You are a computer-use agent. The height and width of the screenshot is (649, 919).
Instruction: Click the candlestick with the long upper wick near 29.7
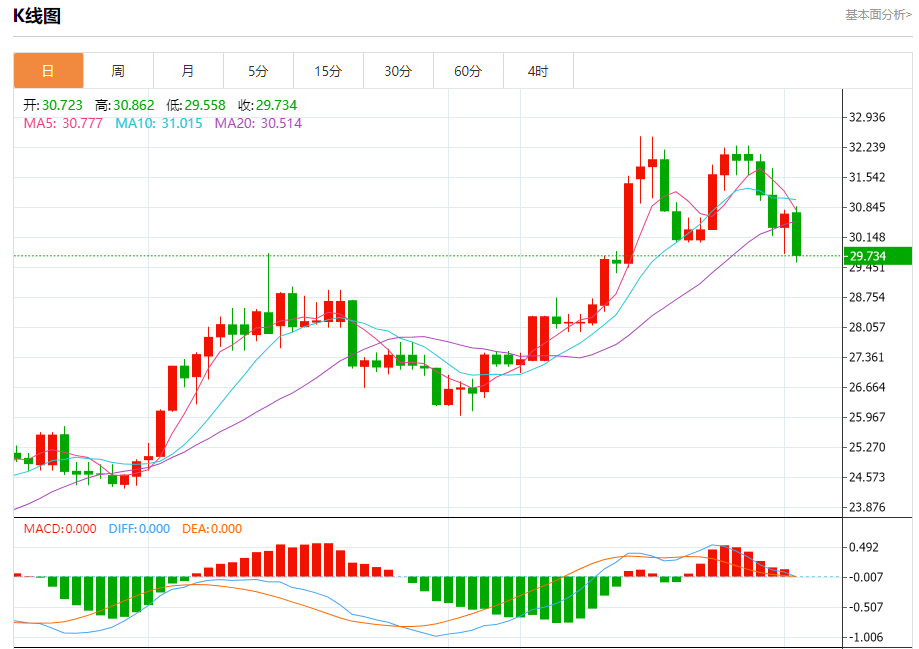point(268,293)
